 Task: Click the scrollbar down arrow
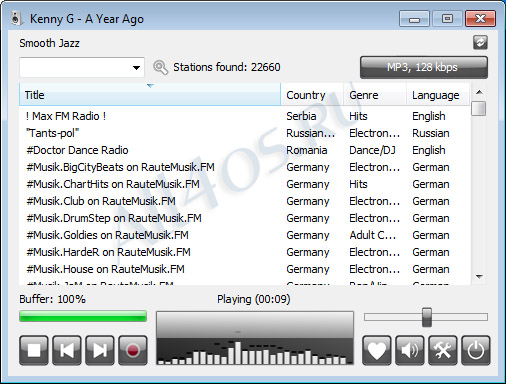pos(479,277)
